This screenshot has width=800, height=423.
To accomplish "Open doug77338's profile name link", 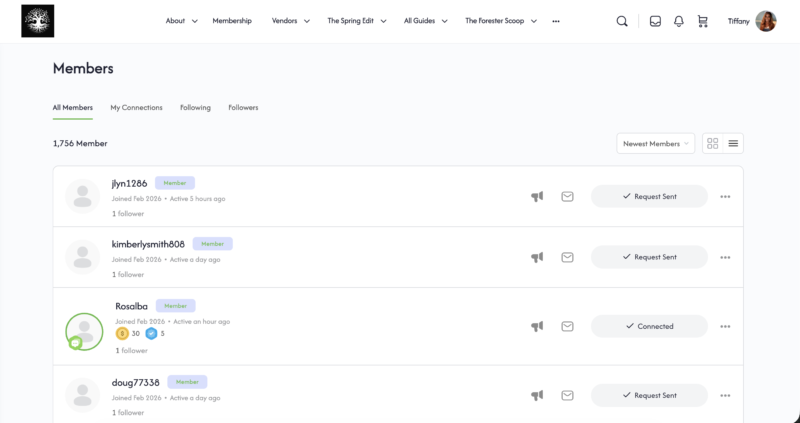I will point(136,382).
